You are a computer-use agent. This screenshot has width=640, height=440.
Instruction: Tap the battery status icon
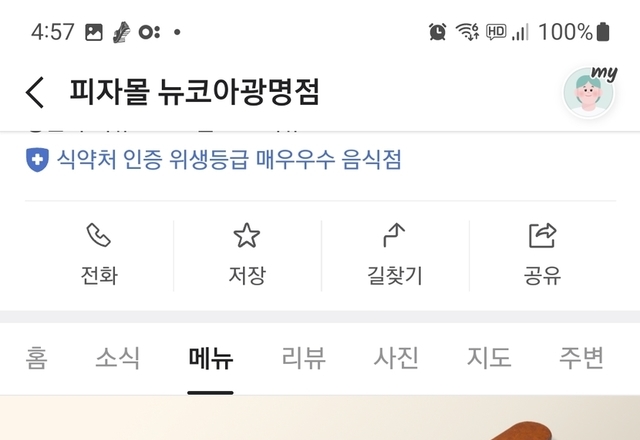tap(603, 32)
